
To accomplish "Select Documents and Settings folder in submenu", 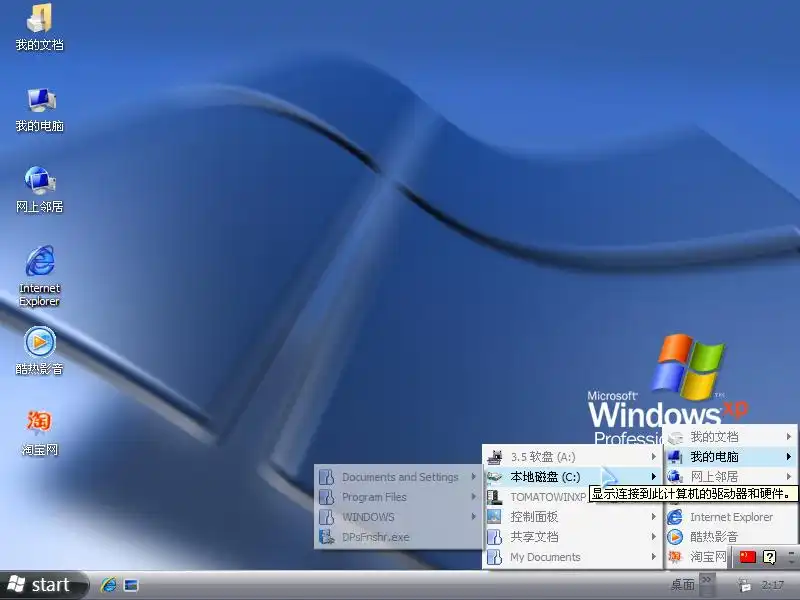I will pos(398,477).
